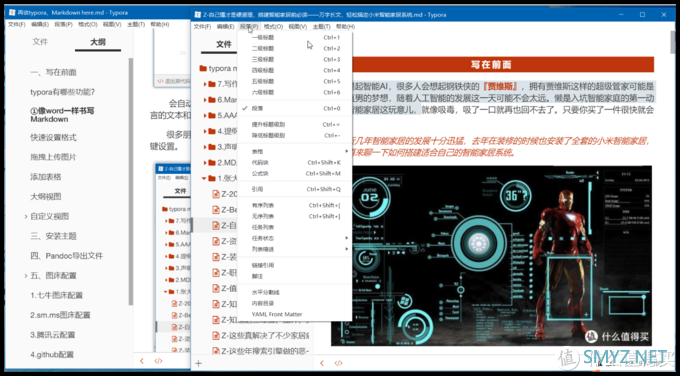Switch to 大纲 tab in back window sidebar
The width and height of the screenshot is (680, 376).
click(98, 42)
